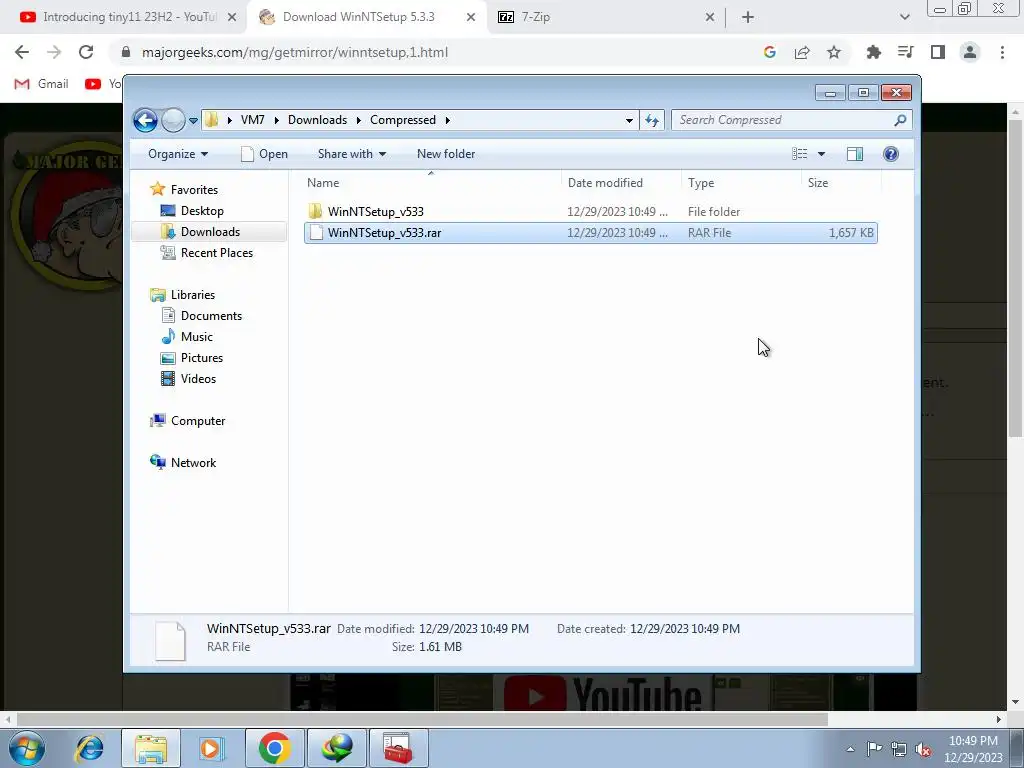
Task: Select the Pictures library
Action: [202, 358]
